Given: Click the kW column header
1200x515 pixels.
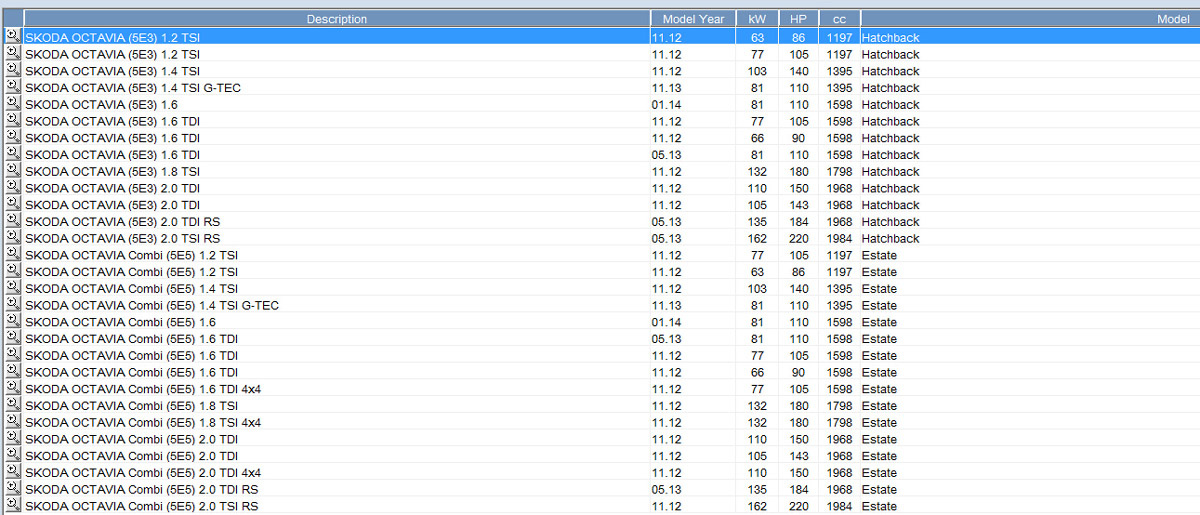Looking at the screenshot, I should (757, 19).
